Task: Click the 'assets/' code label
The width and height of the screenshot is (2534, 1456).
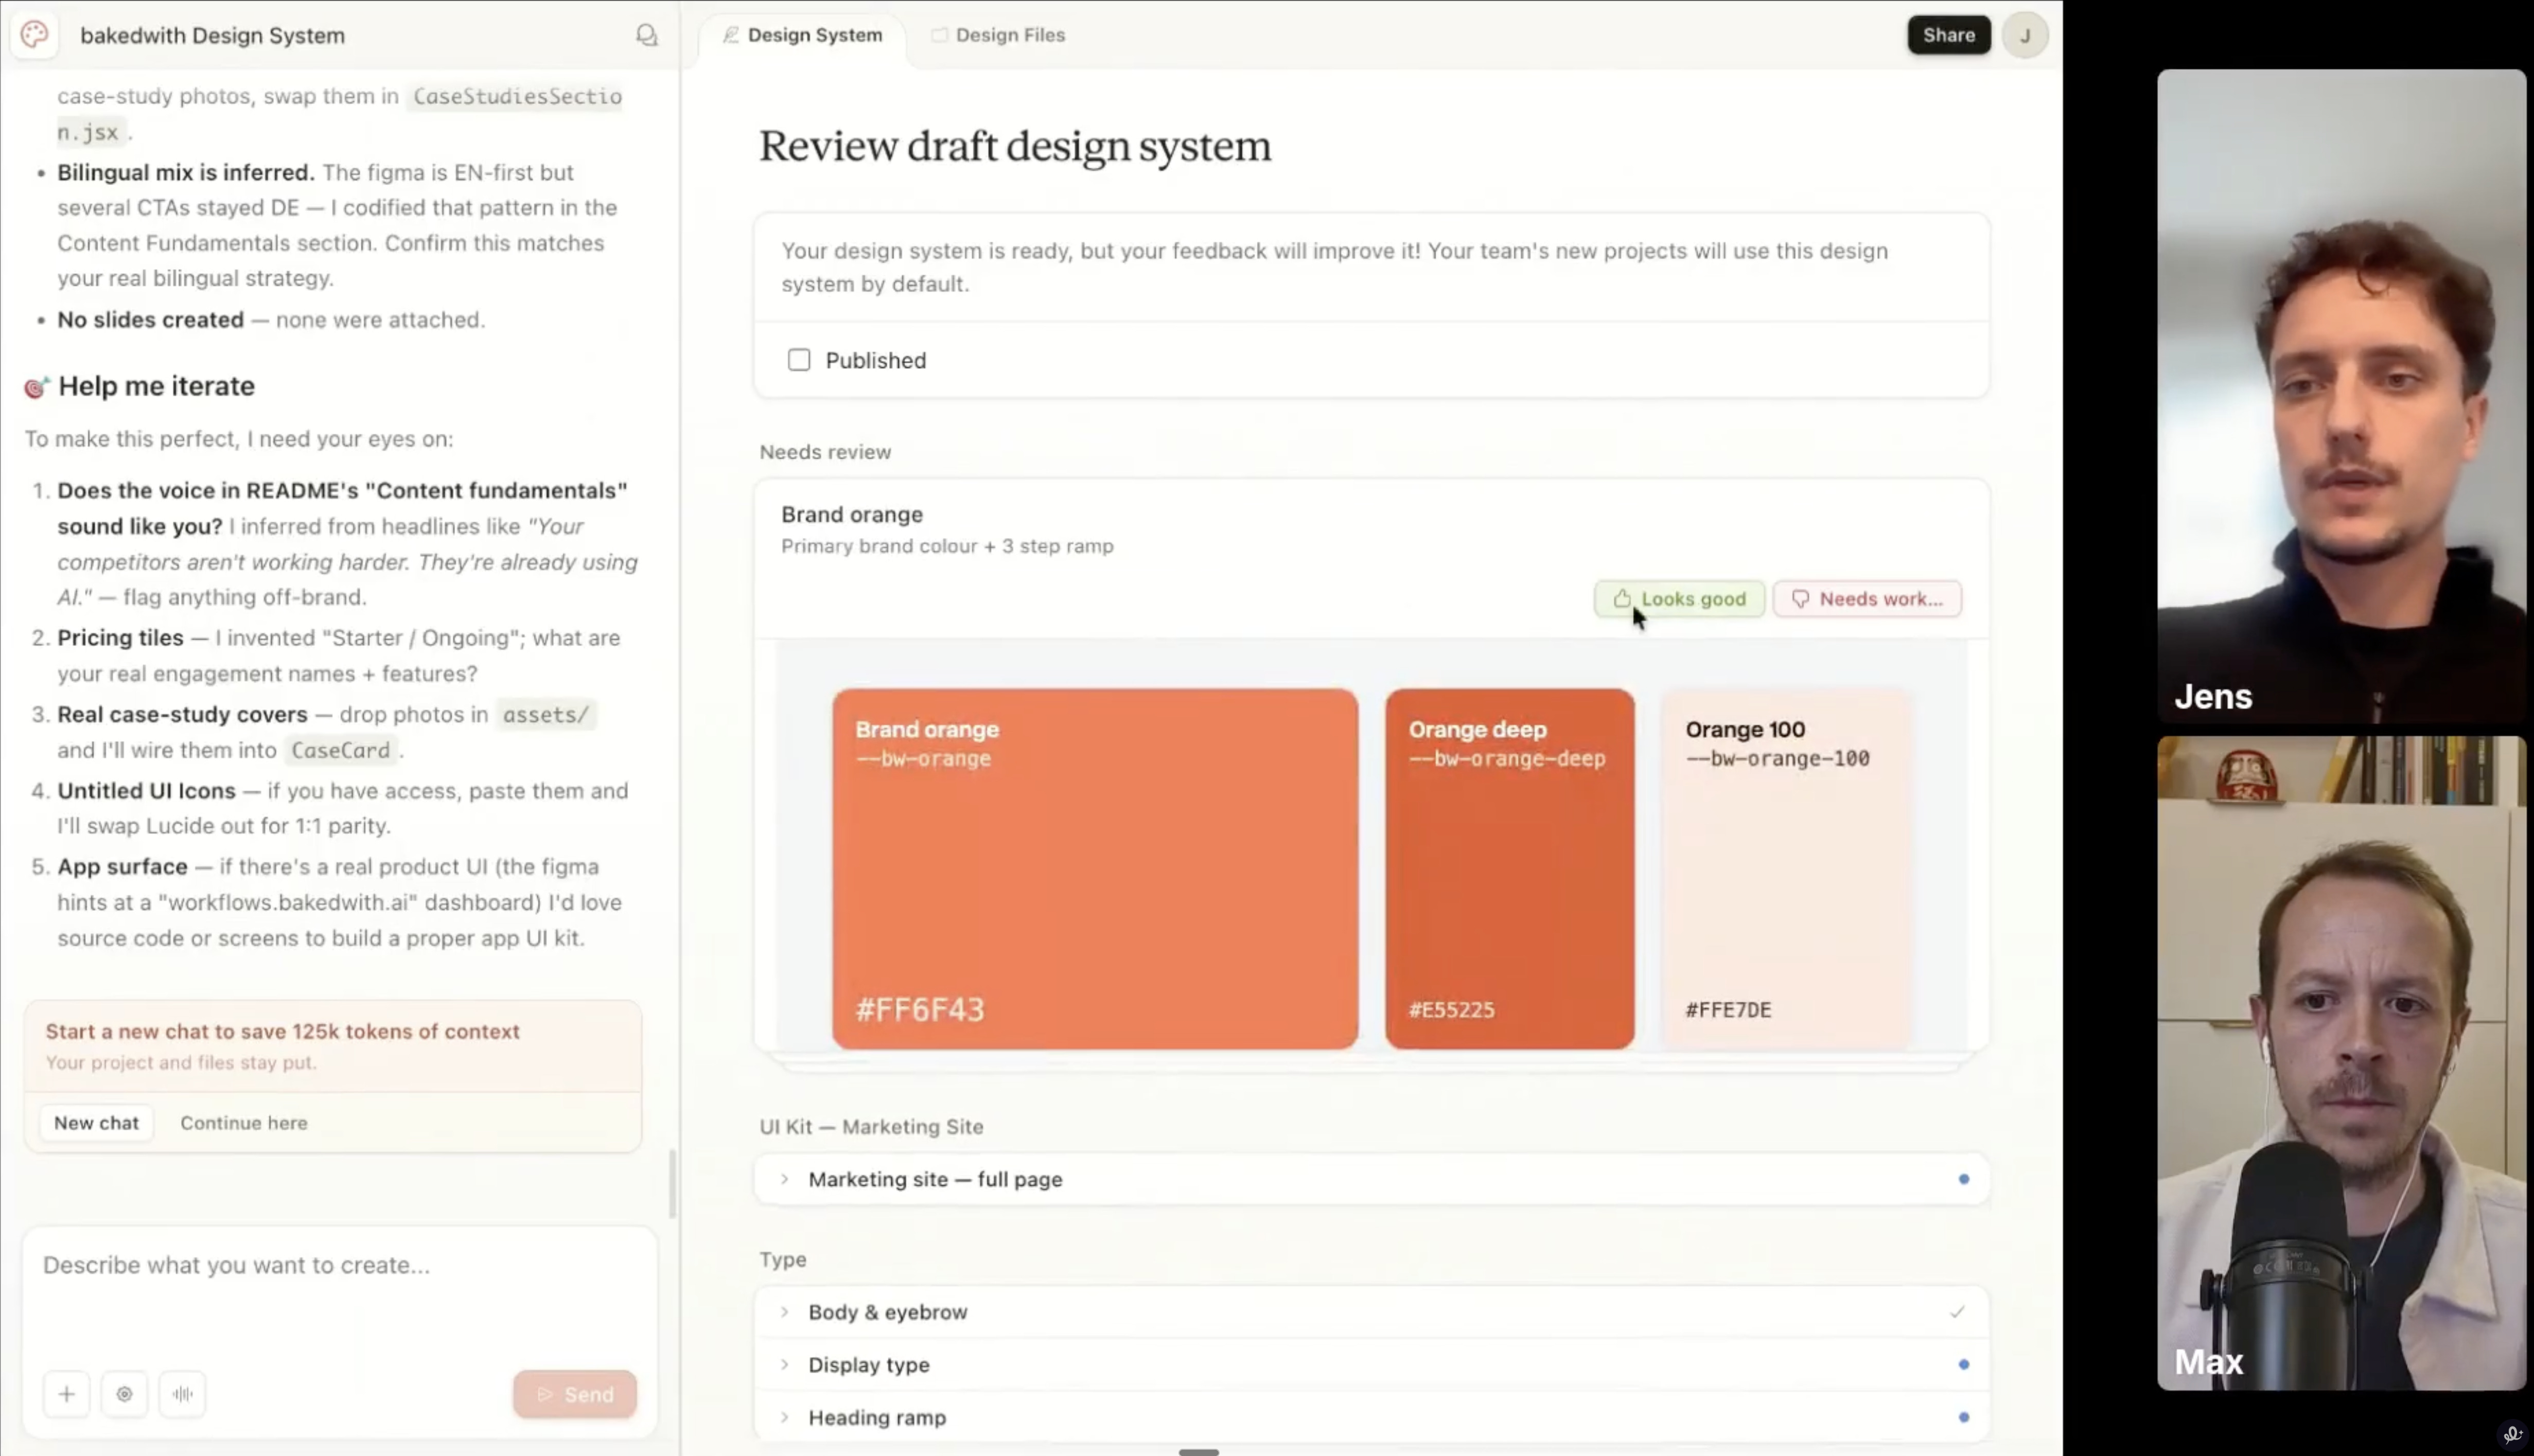Action: (546, 715)
